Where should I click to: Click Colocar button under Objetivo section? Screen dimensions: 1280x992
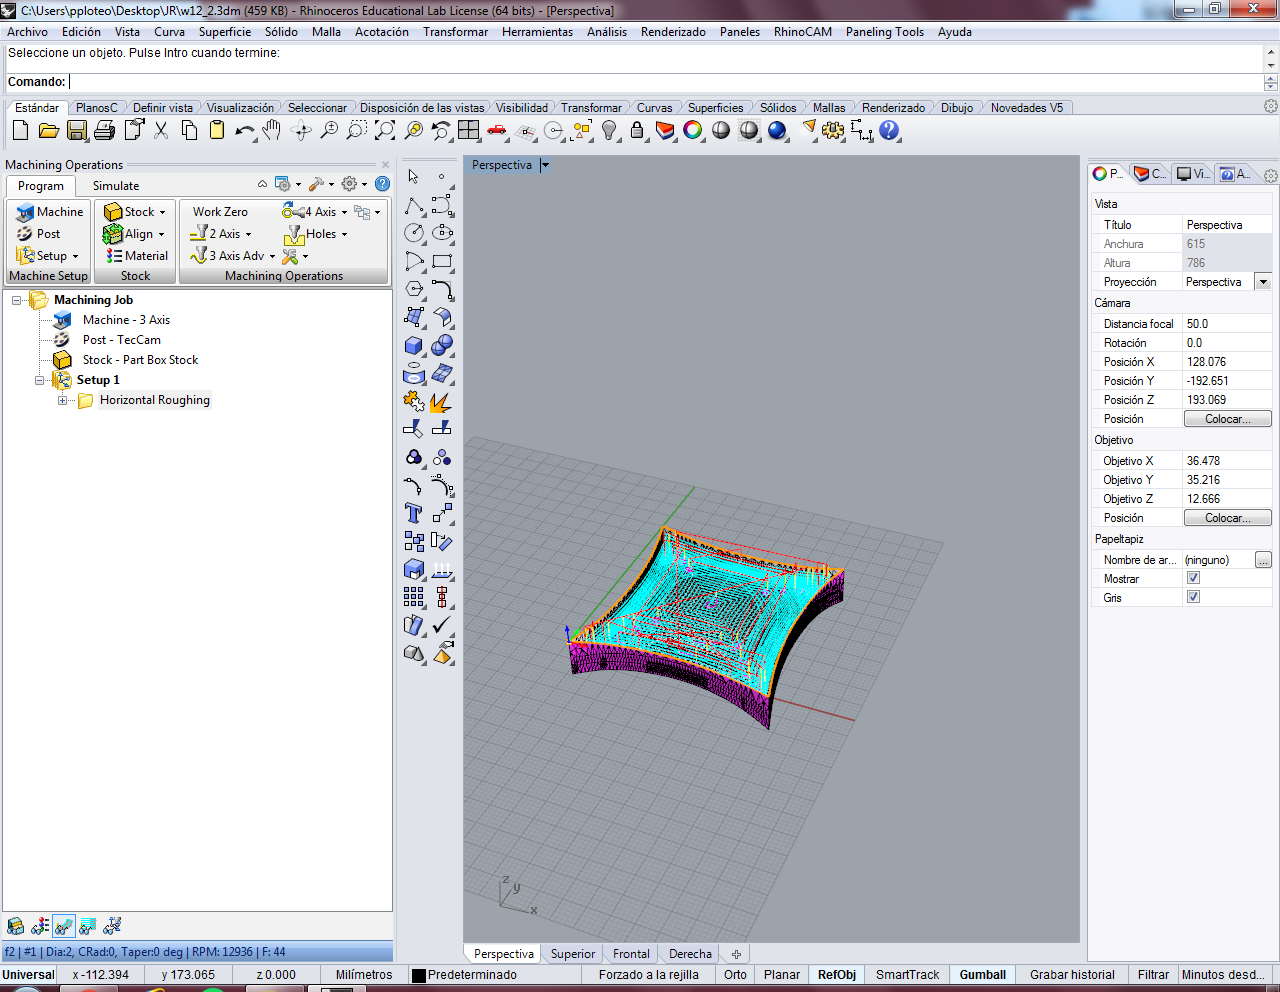[x=1227, y=518]
